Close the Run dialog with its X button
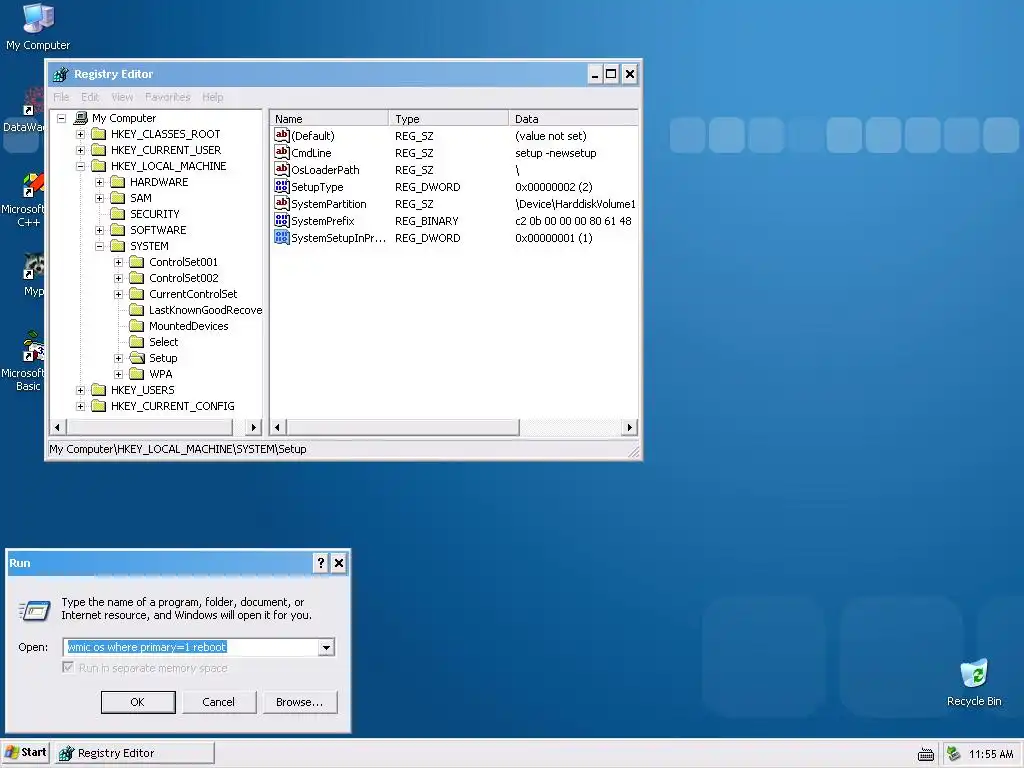This screenshot has width=1024, height=768. [x=339, y=563]
